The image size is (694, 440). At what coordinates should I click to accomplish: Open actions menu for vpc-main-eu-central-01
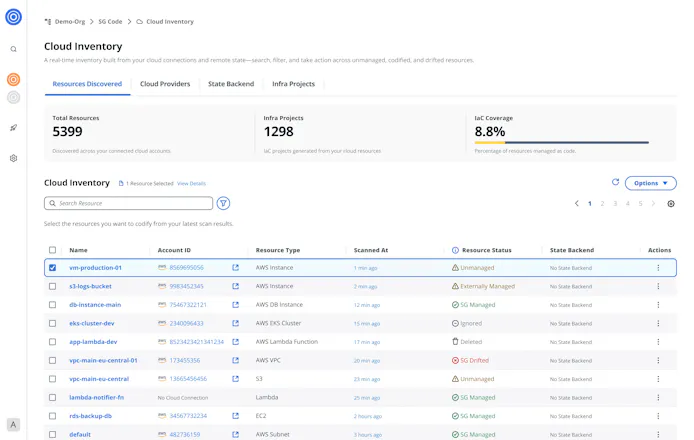(658, 360)
